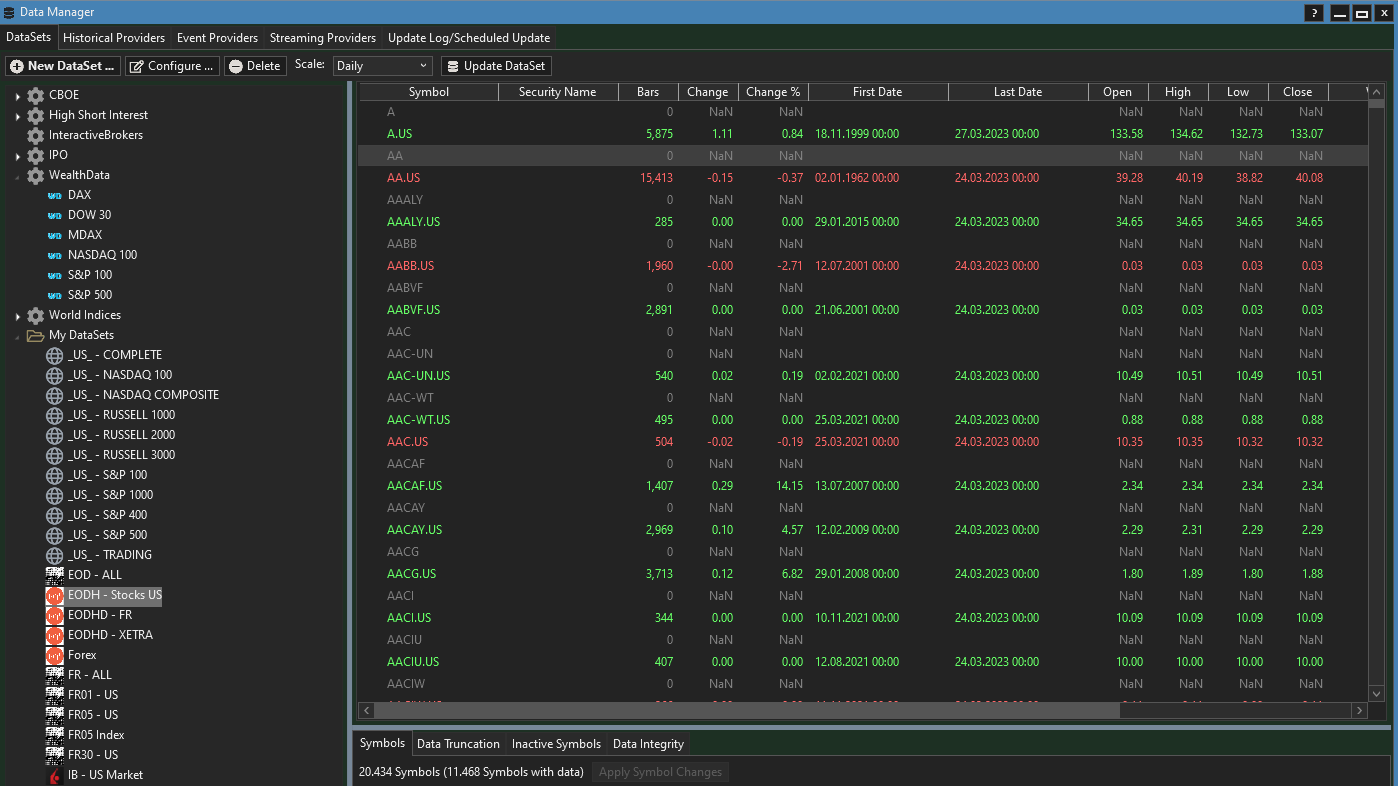The height and width of the screenshot is (786, 1398).
Task: Open the help question mark button
Action: pos(1314,13)
